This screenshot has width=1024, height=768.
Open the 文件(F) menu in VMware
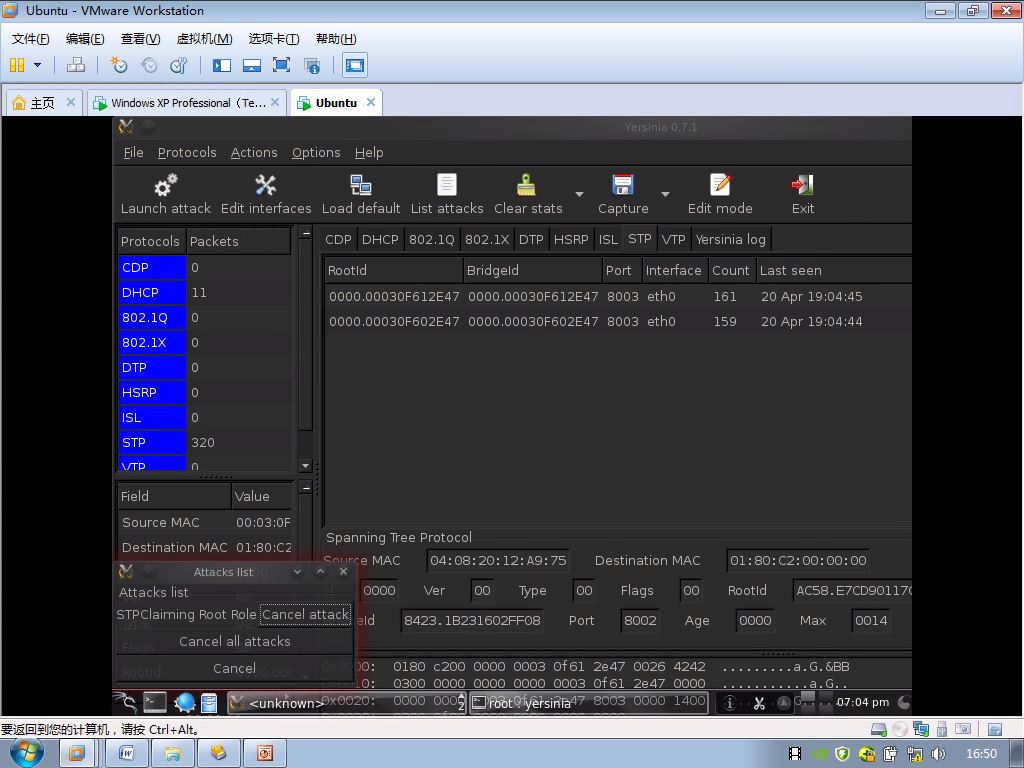(30, 39)
